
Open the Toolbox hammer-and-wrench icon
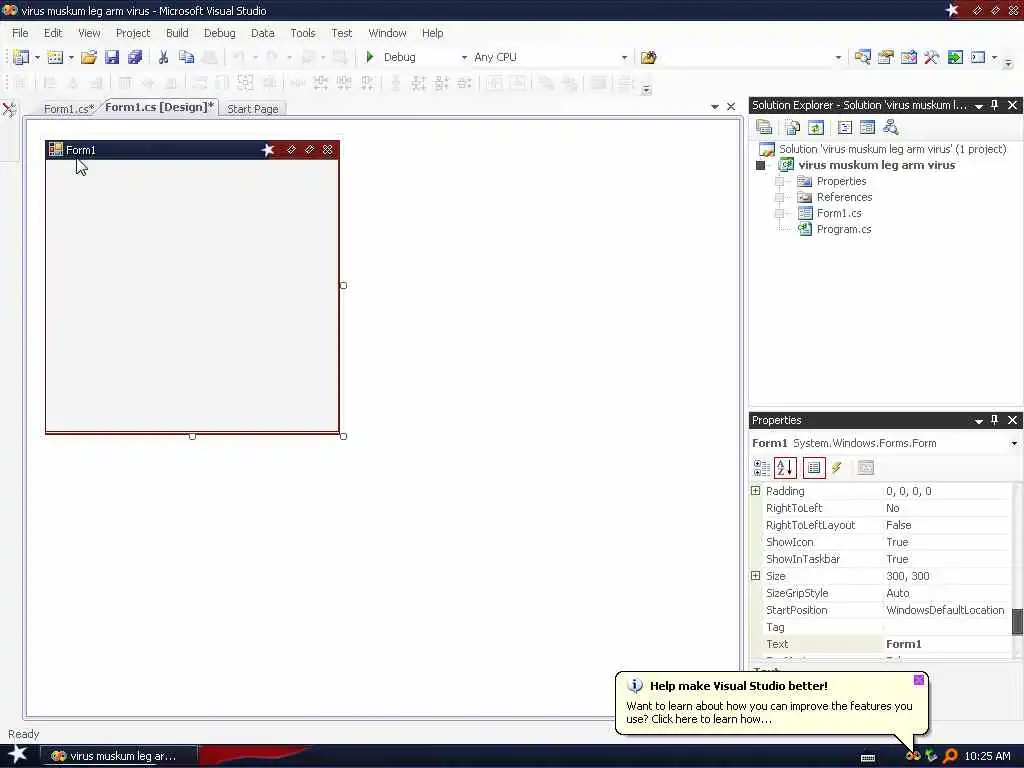pos(931,57)
